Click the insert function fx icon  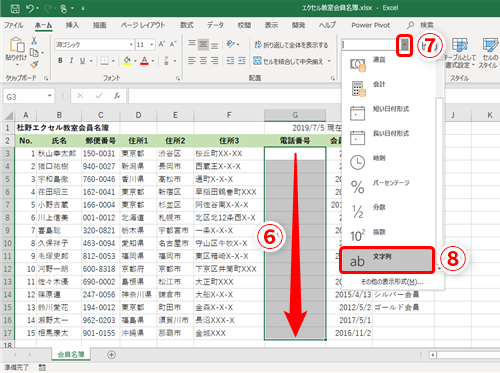(117, 96)
